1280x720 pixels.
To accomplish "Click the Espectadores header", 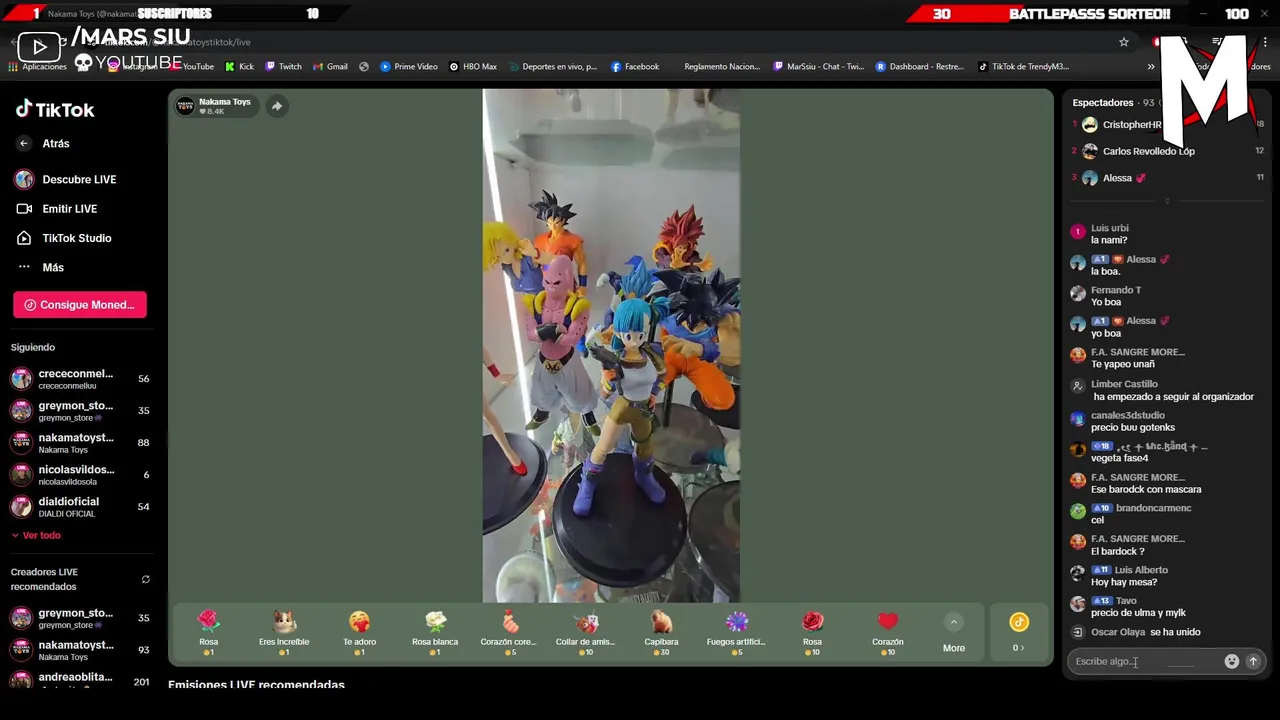I will pos(1102,102).
